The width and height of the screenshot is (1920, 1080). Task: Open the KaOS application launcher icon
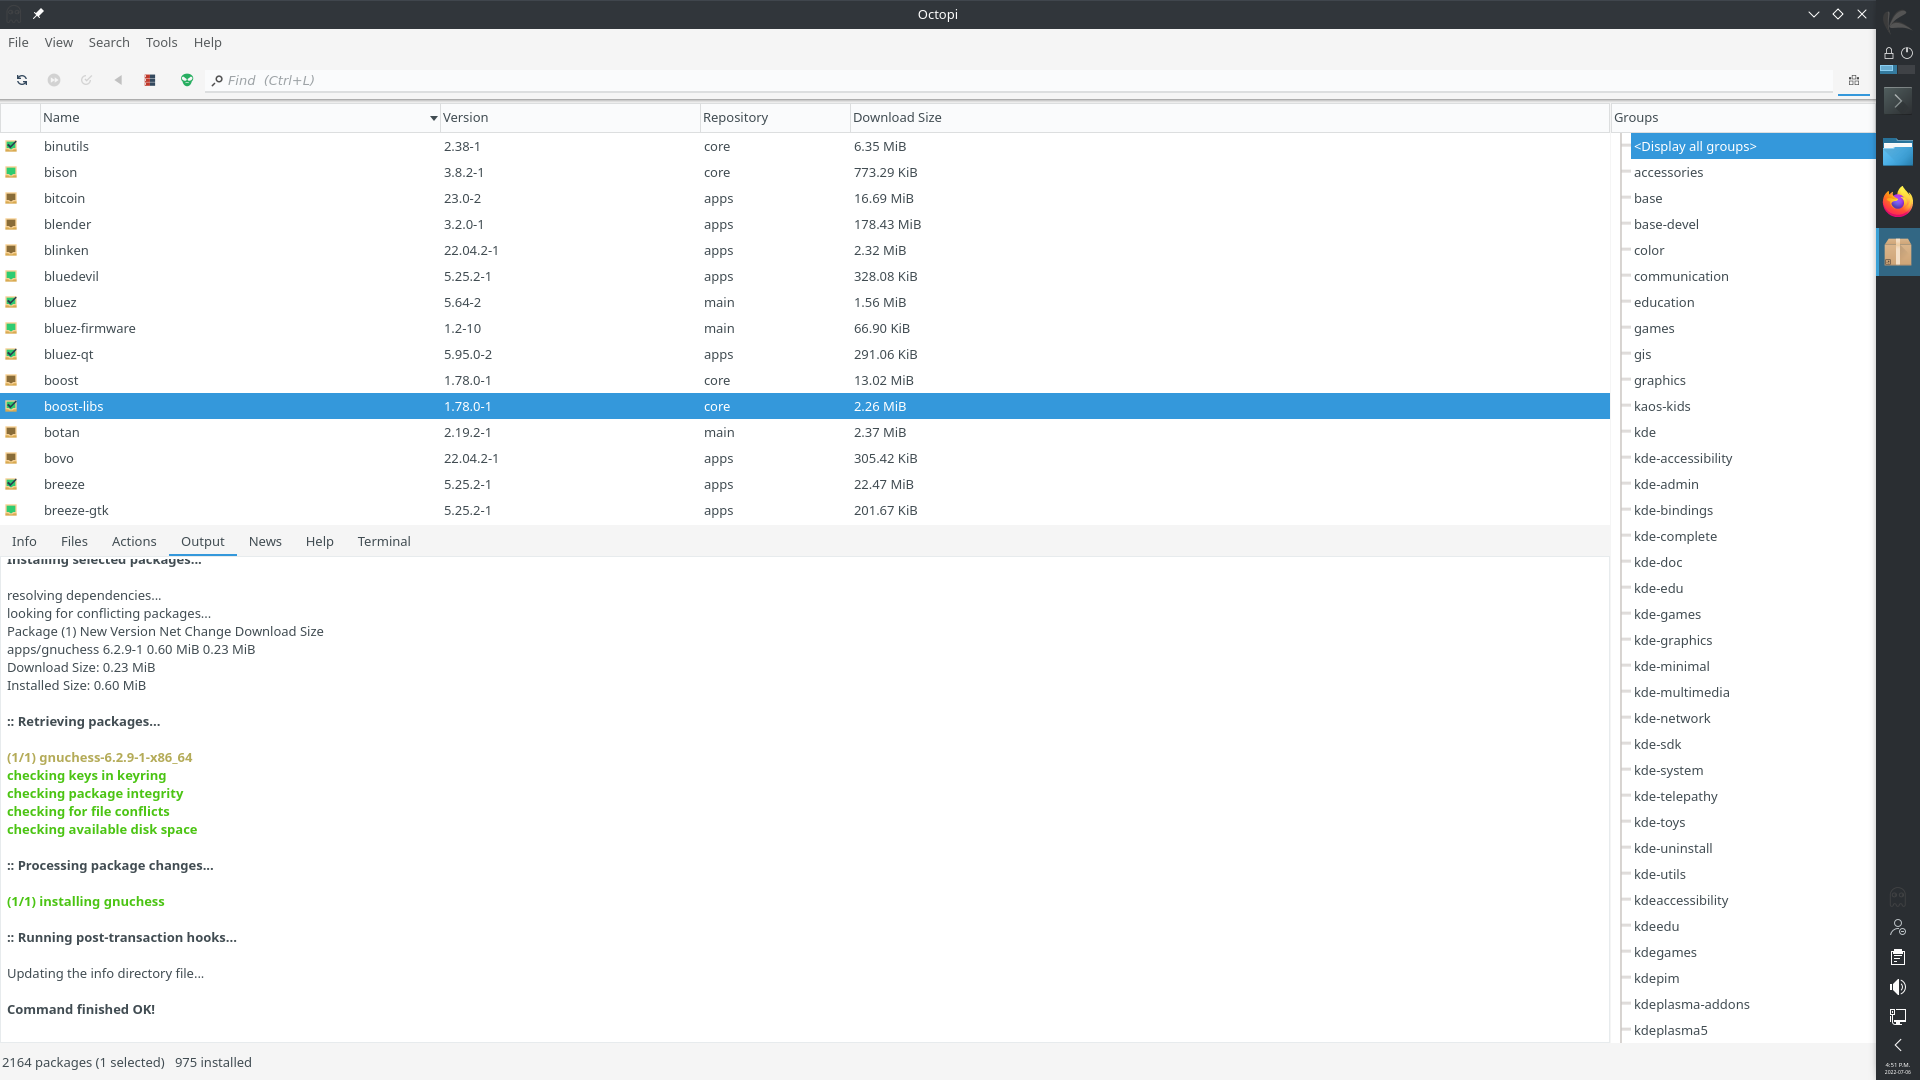point(1897,20)
